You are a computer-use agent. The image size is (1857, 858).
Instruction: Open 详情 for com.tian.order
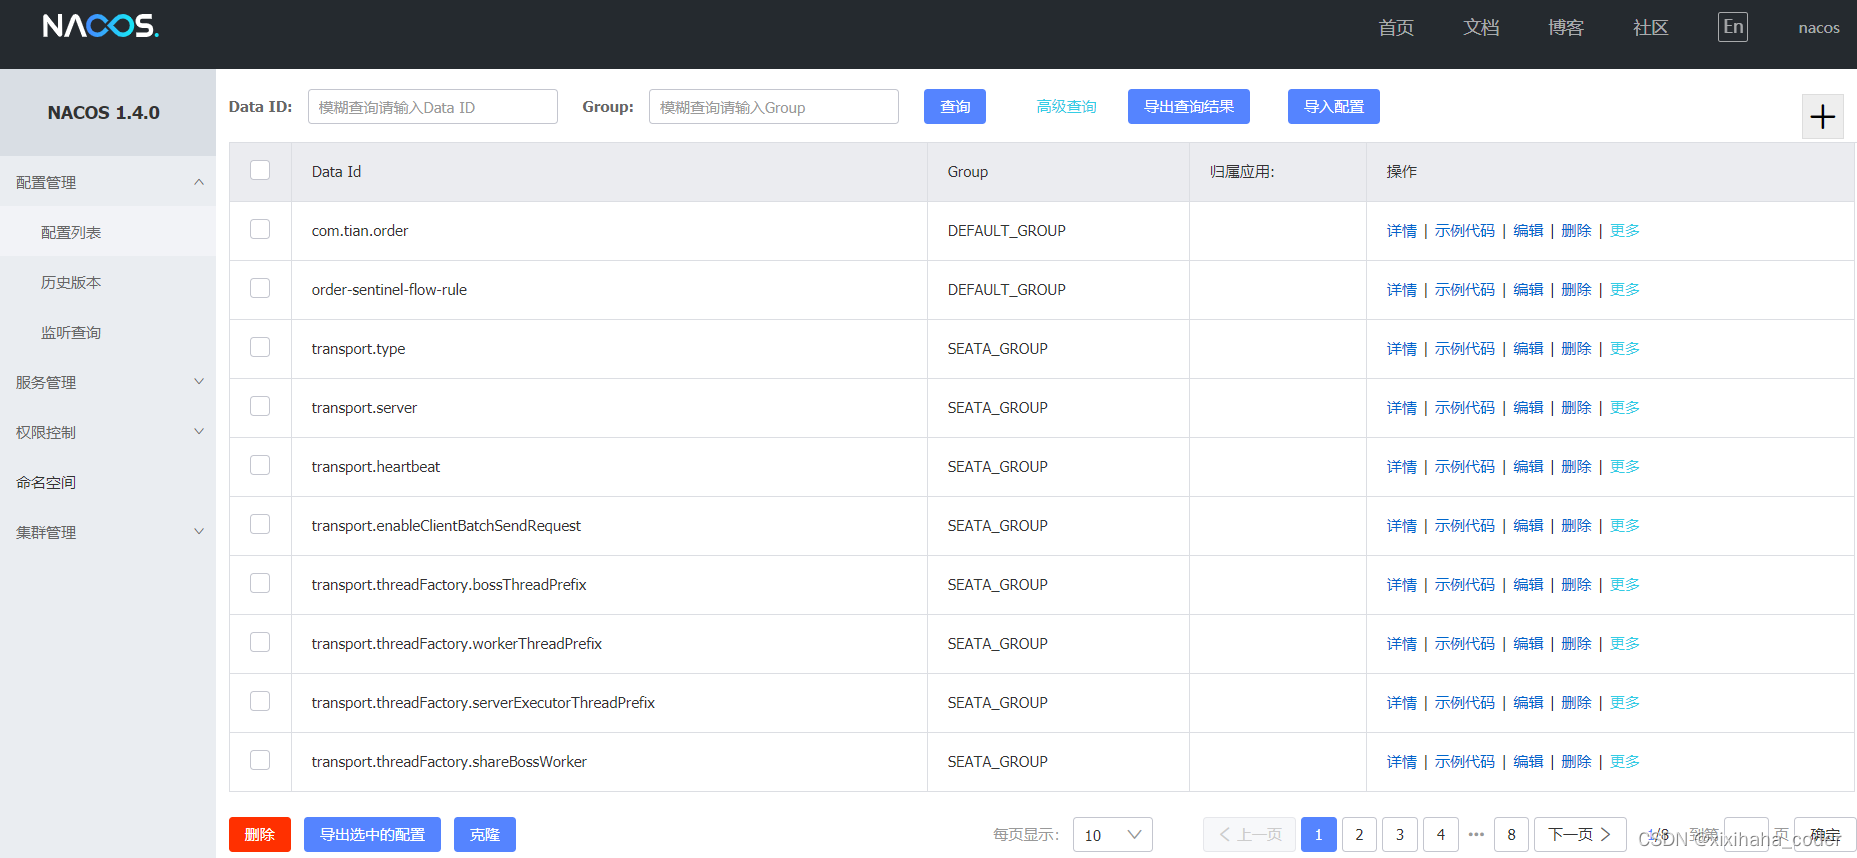(1402, 231)
